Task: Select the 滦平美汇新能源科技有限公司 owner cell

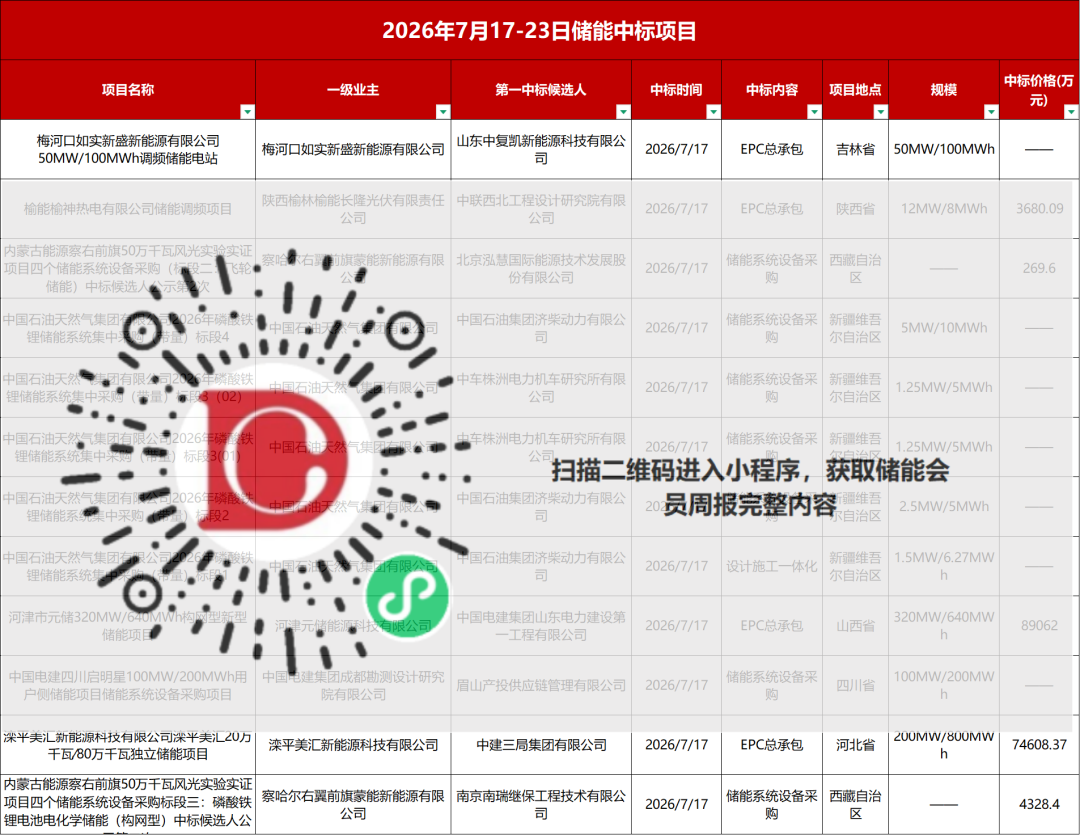Action: pos(353,745)
